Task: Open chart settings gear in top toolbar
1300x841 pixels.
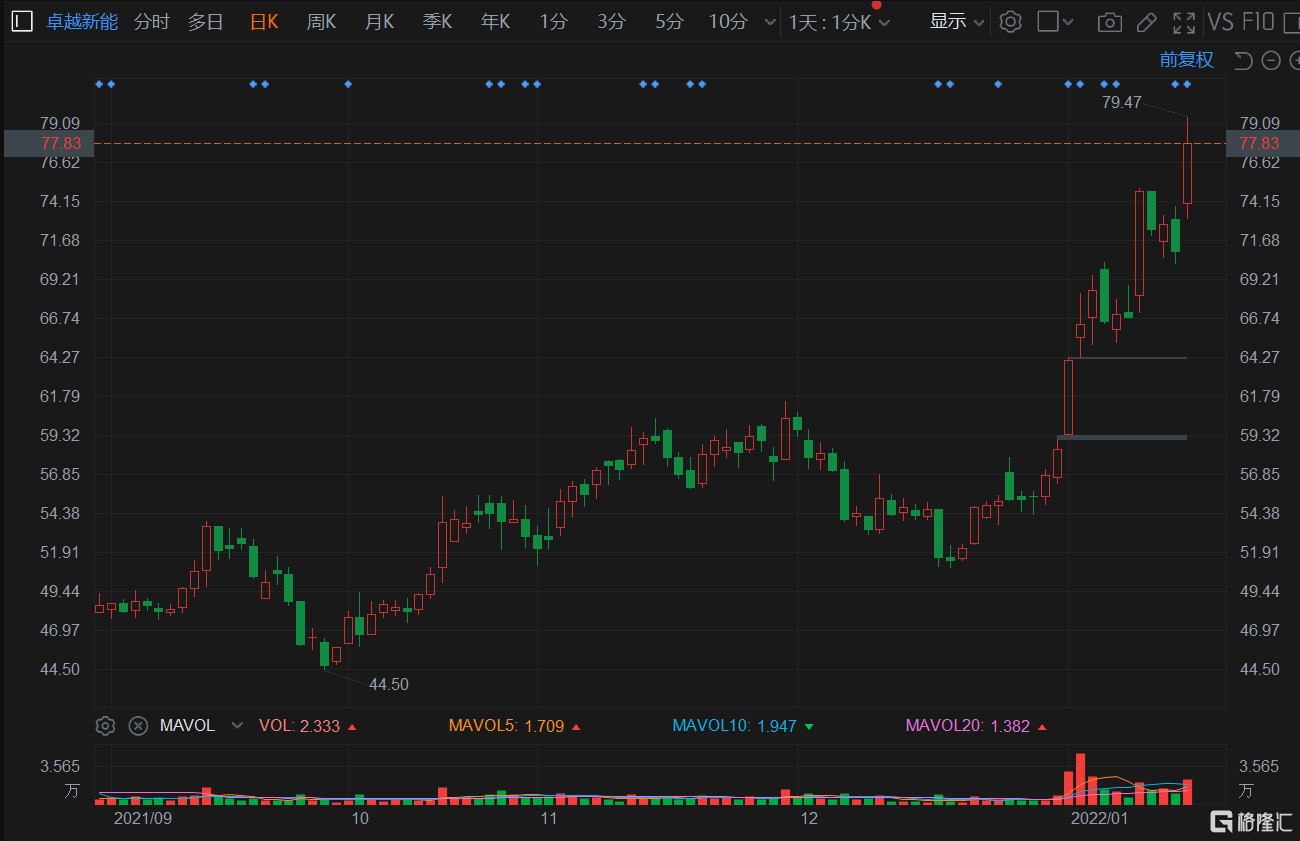Action: [x=1011, y=21]
